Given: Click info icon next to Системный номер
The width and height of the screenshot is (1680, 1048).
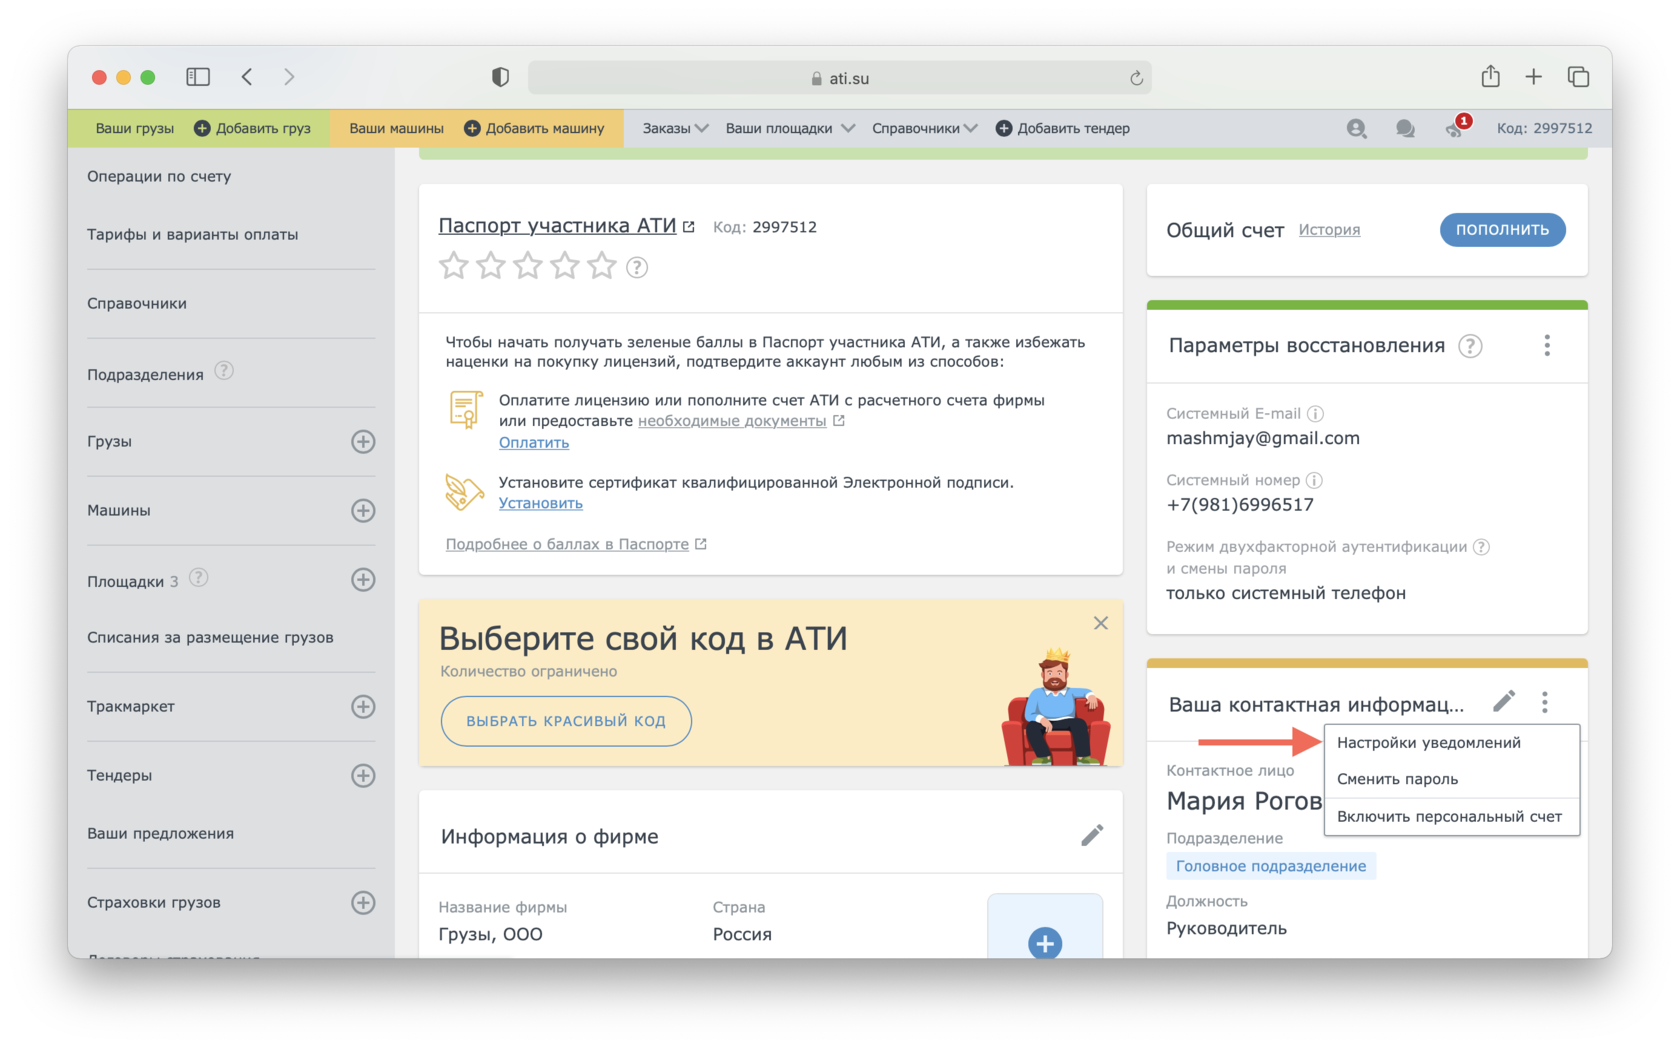Looking at the screenshot, I should (x=1314, y=480).
